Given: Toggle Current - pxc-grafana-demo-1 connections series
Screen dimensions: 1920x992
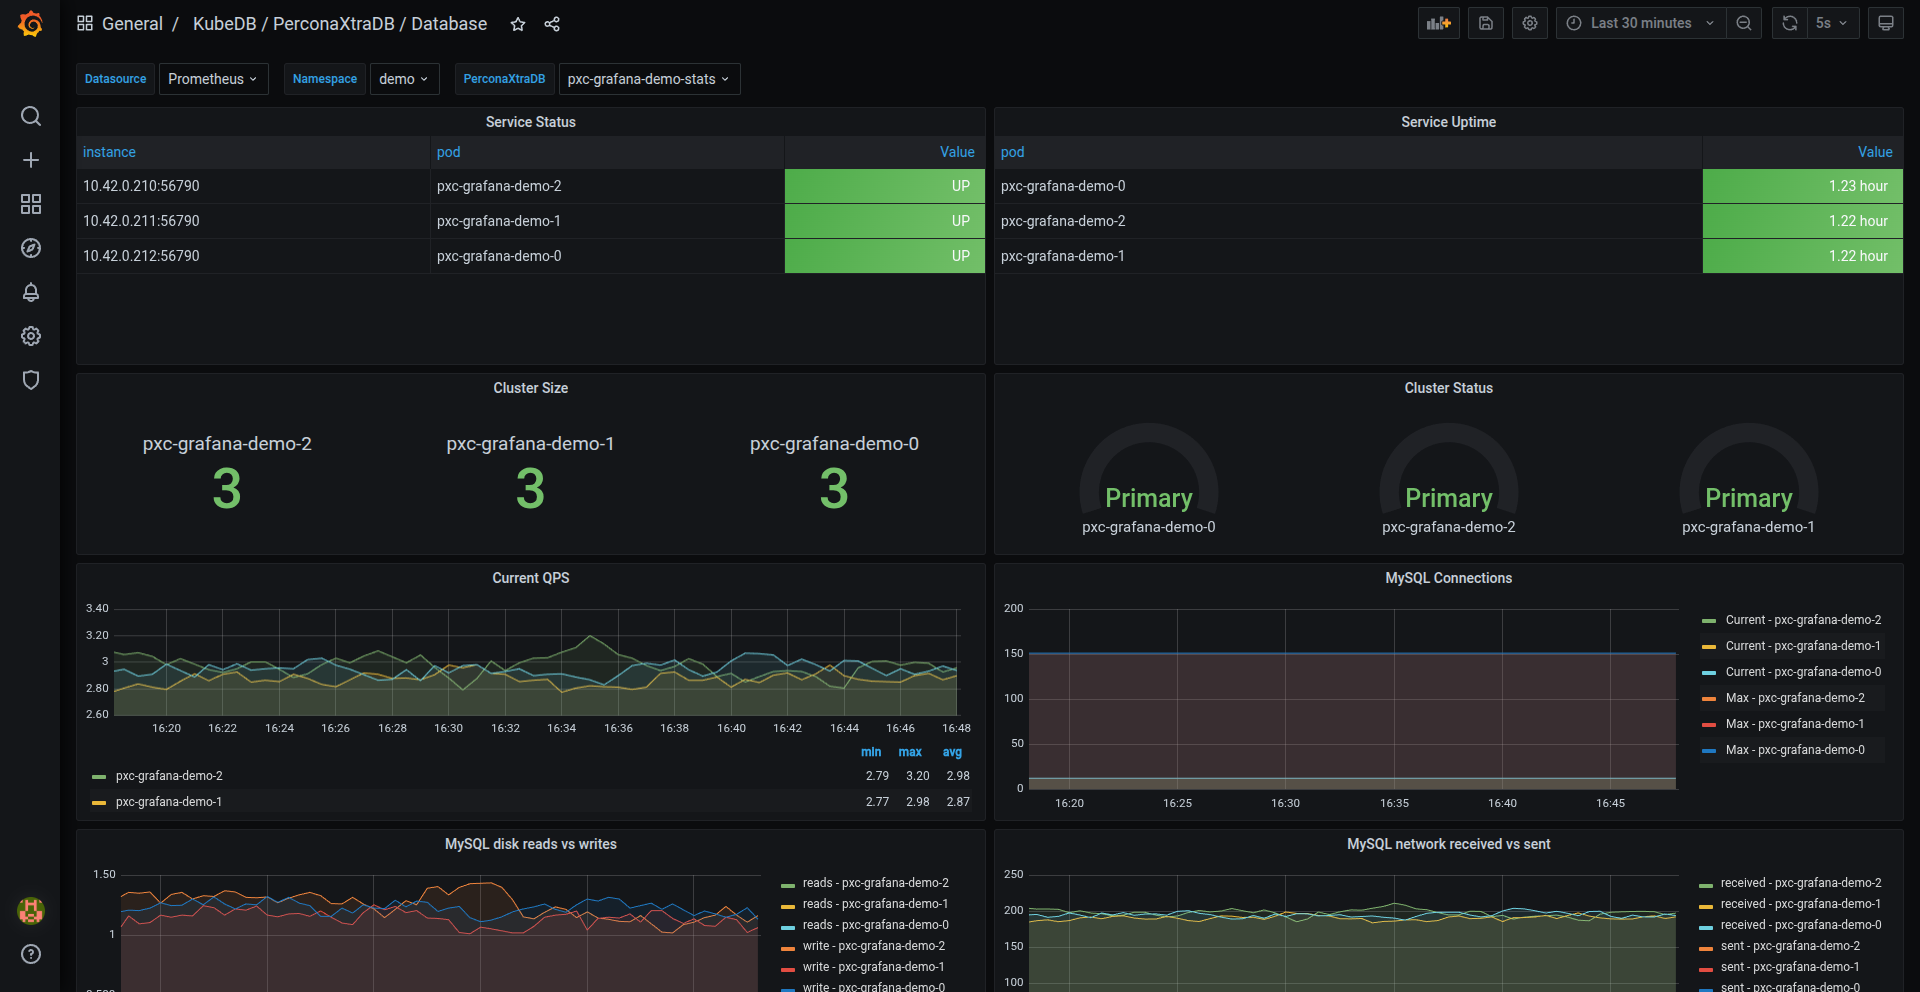Looking at the screenshot, I should (x=1803, y=646).
